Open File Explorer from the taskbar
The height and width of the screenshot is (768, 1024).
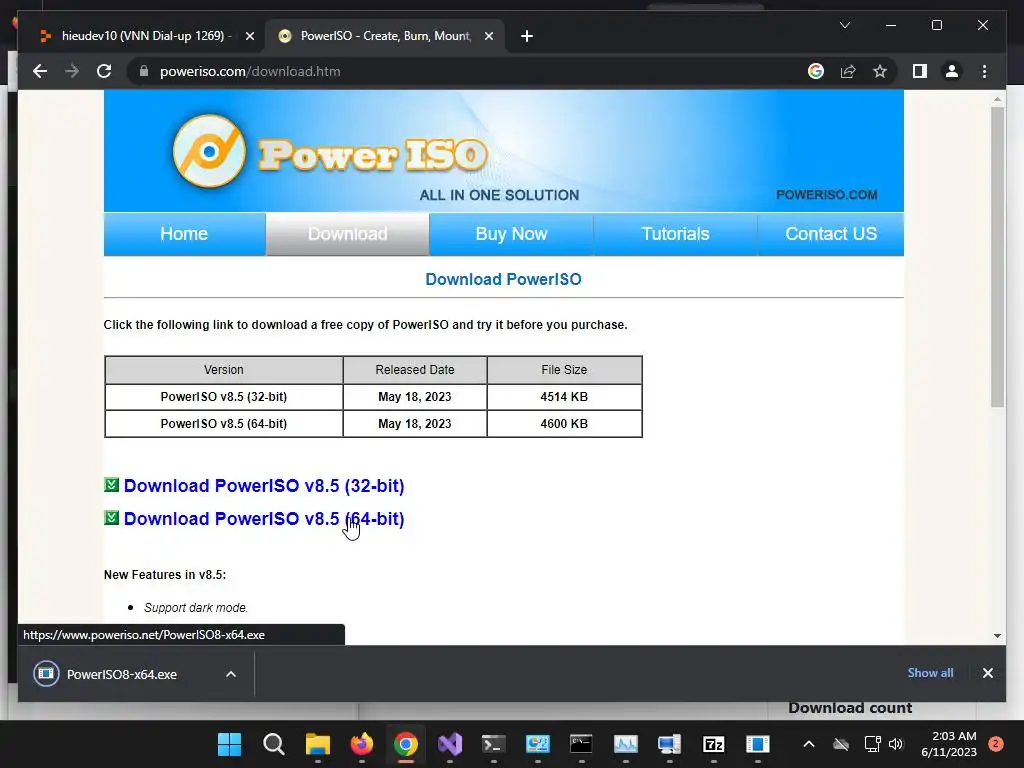tap(318, 744)
